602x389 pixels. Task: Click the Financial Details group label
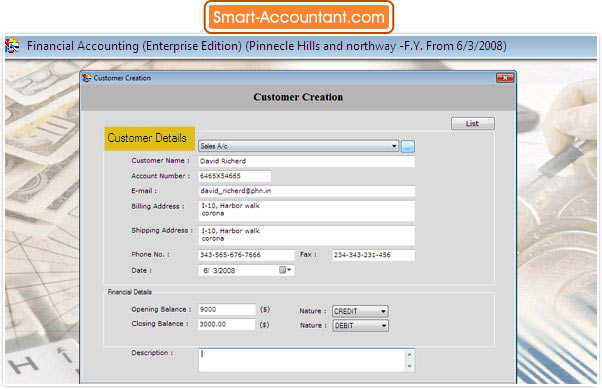tap(130, 292)
